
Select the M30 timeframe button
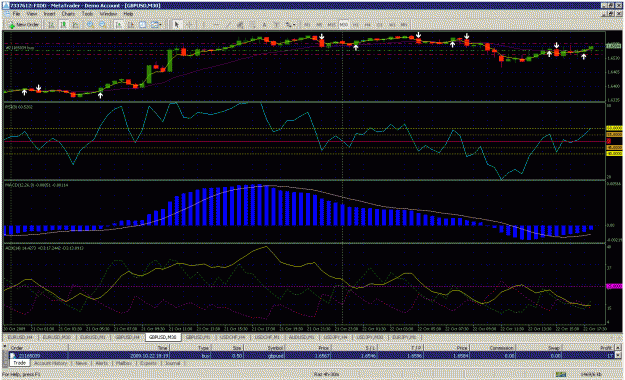344,25
